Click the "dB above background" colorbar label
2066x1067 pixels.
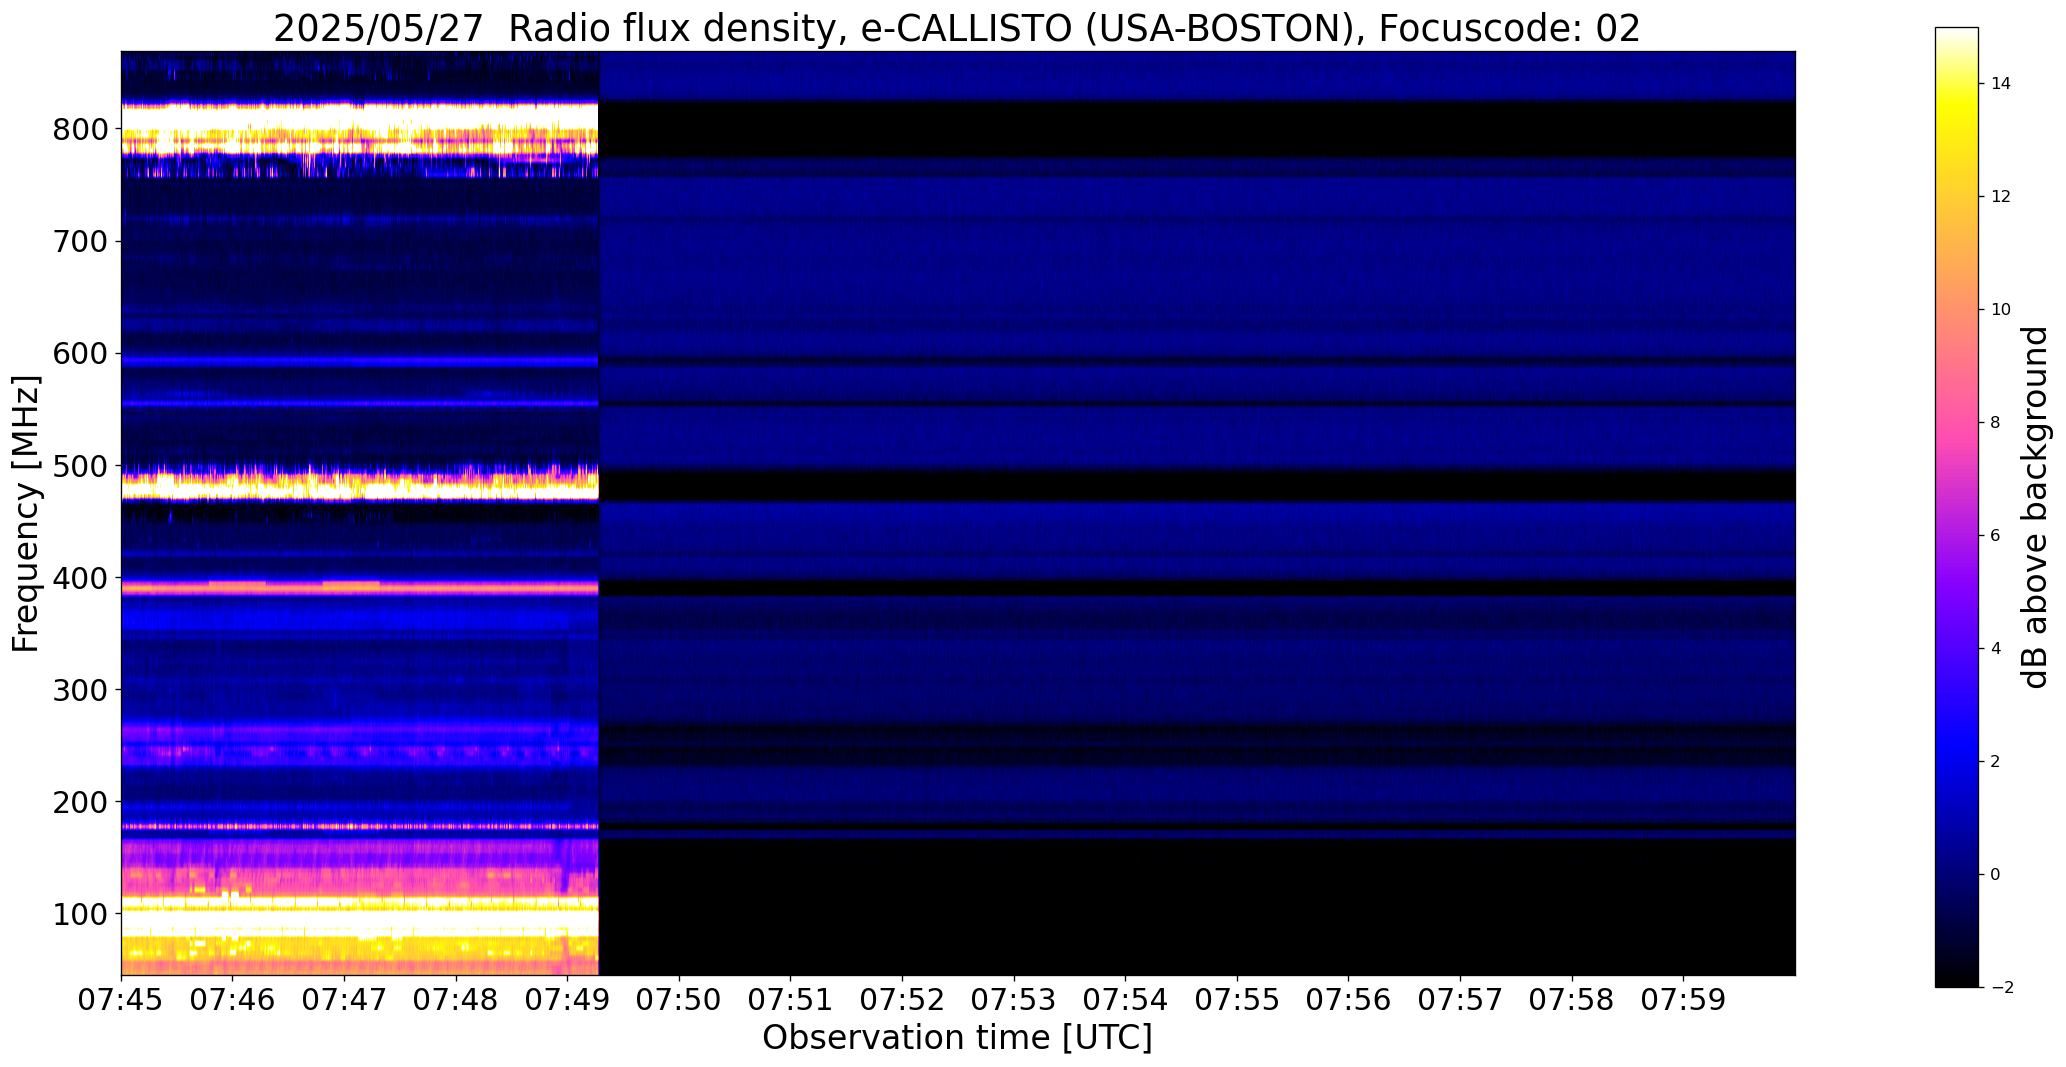2034,507
